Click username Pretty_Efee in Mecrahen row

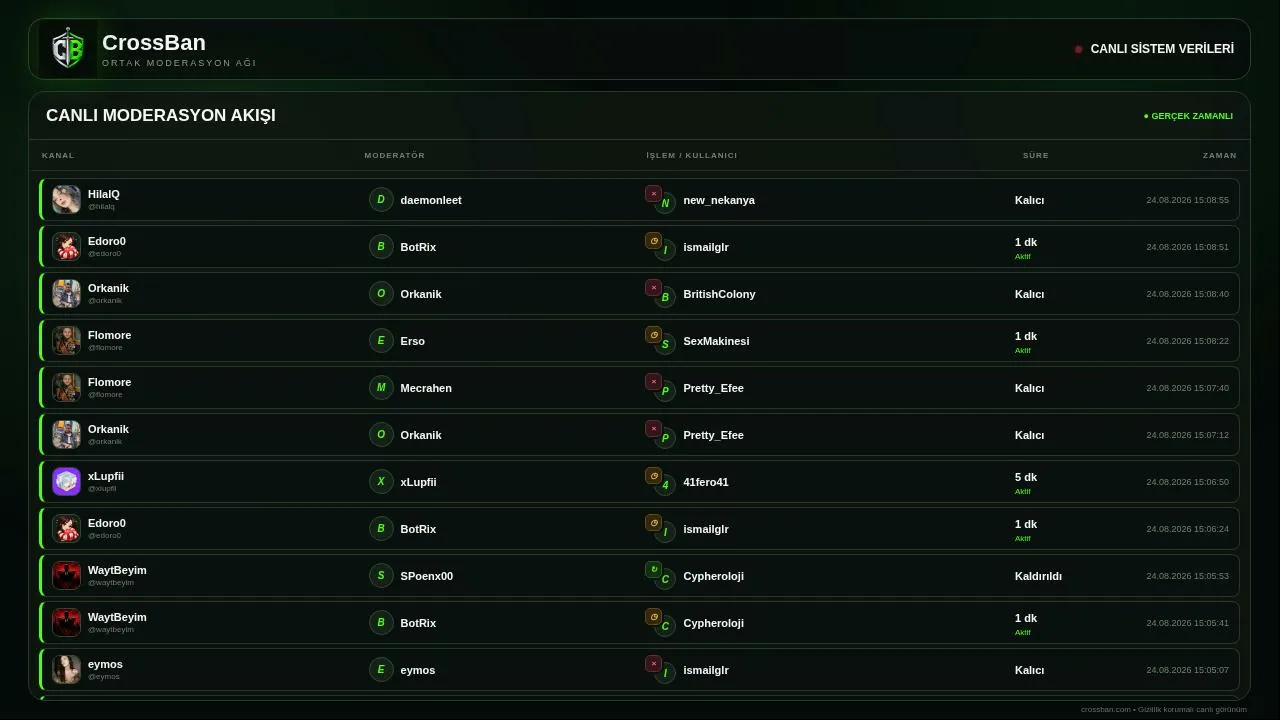(x=713, y=388)
